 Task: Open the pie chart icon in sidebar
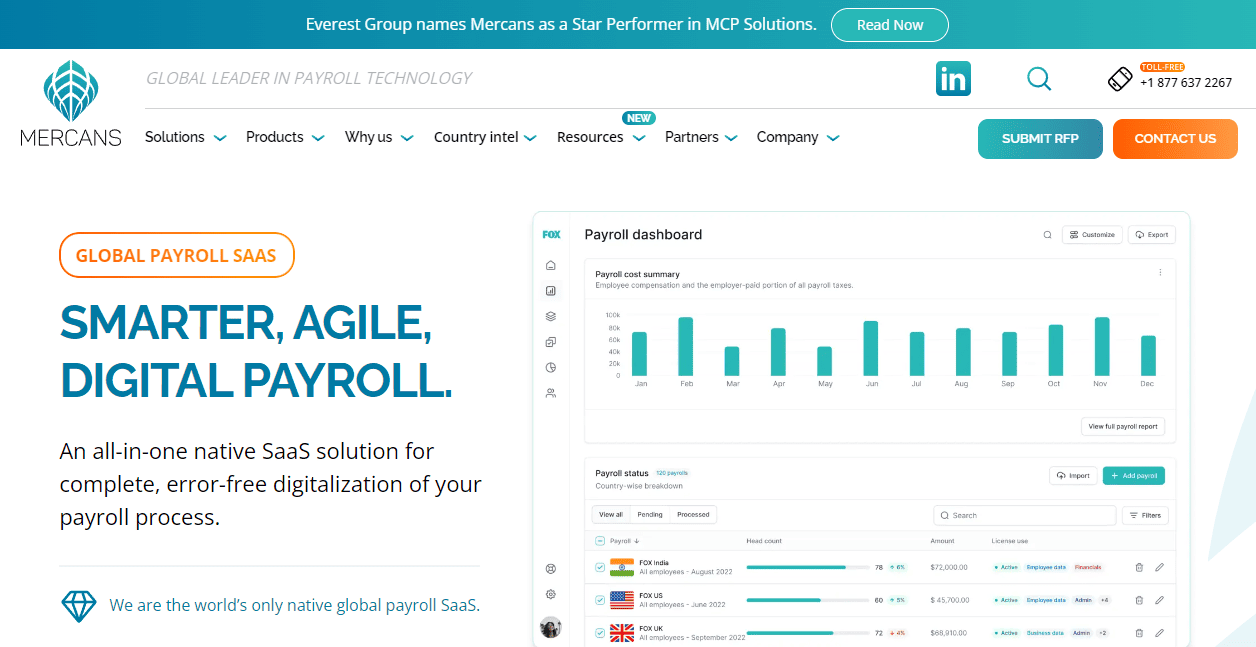pos(550,368)
